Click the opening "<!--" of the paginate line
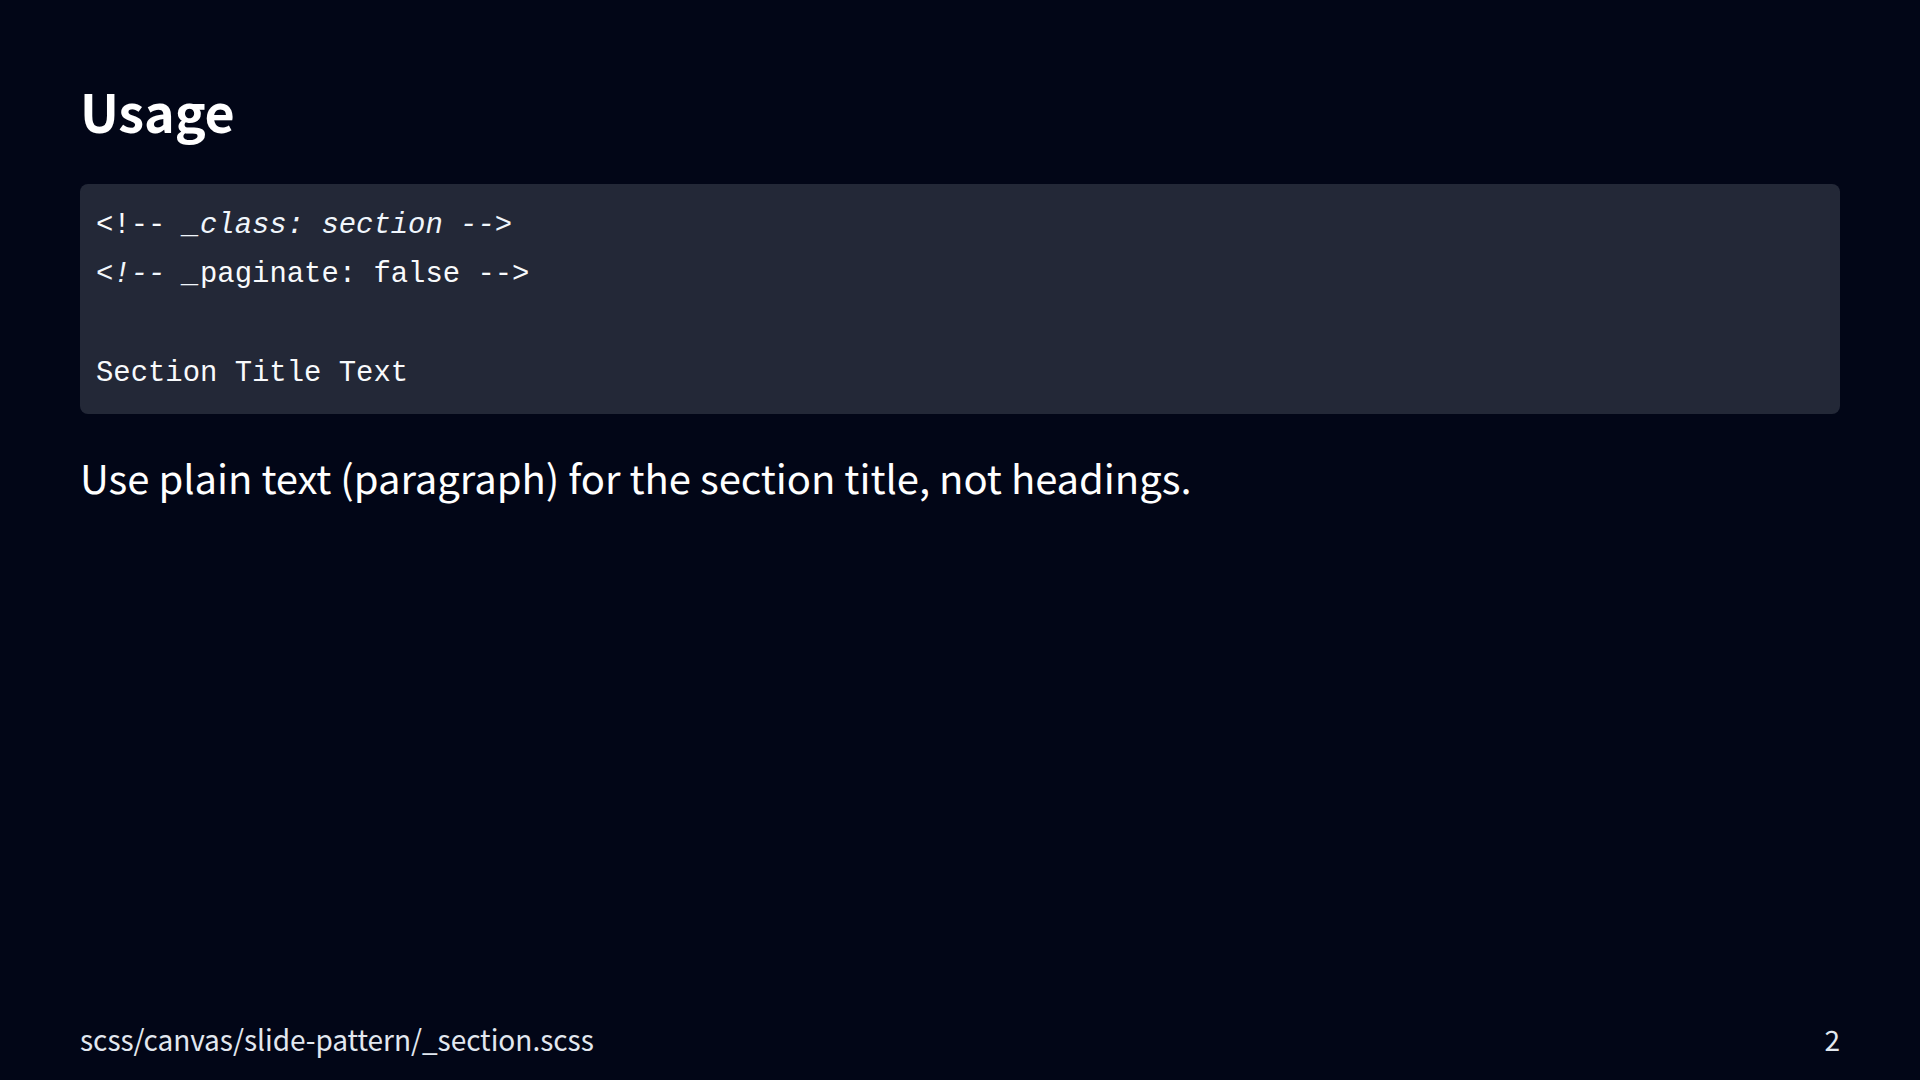Viewport: 1920px width, 1080px height. (130, 273)
